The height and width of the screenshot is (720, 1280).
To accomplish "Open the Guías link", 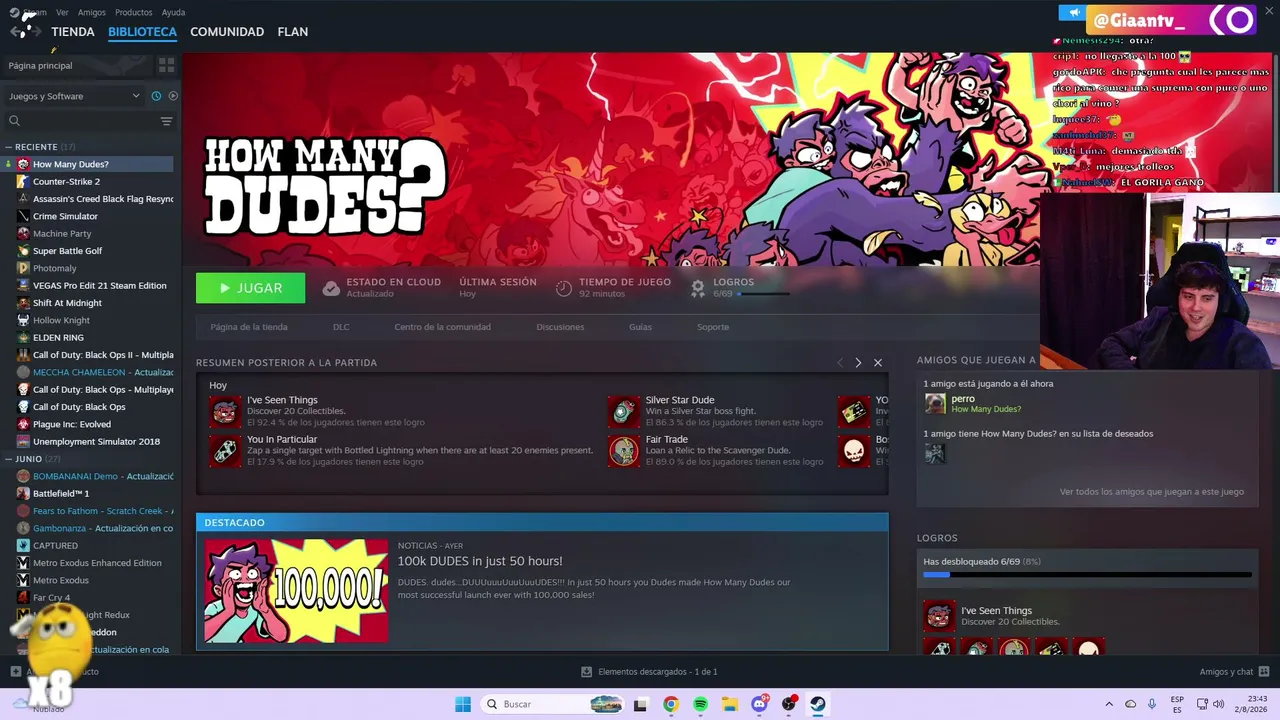I will [x=640, y=327].
